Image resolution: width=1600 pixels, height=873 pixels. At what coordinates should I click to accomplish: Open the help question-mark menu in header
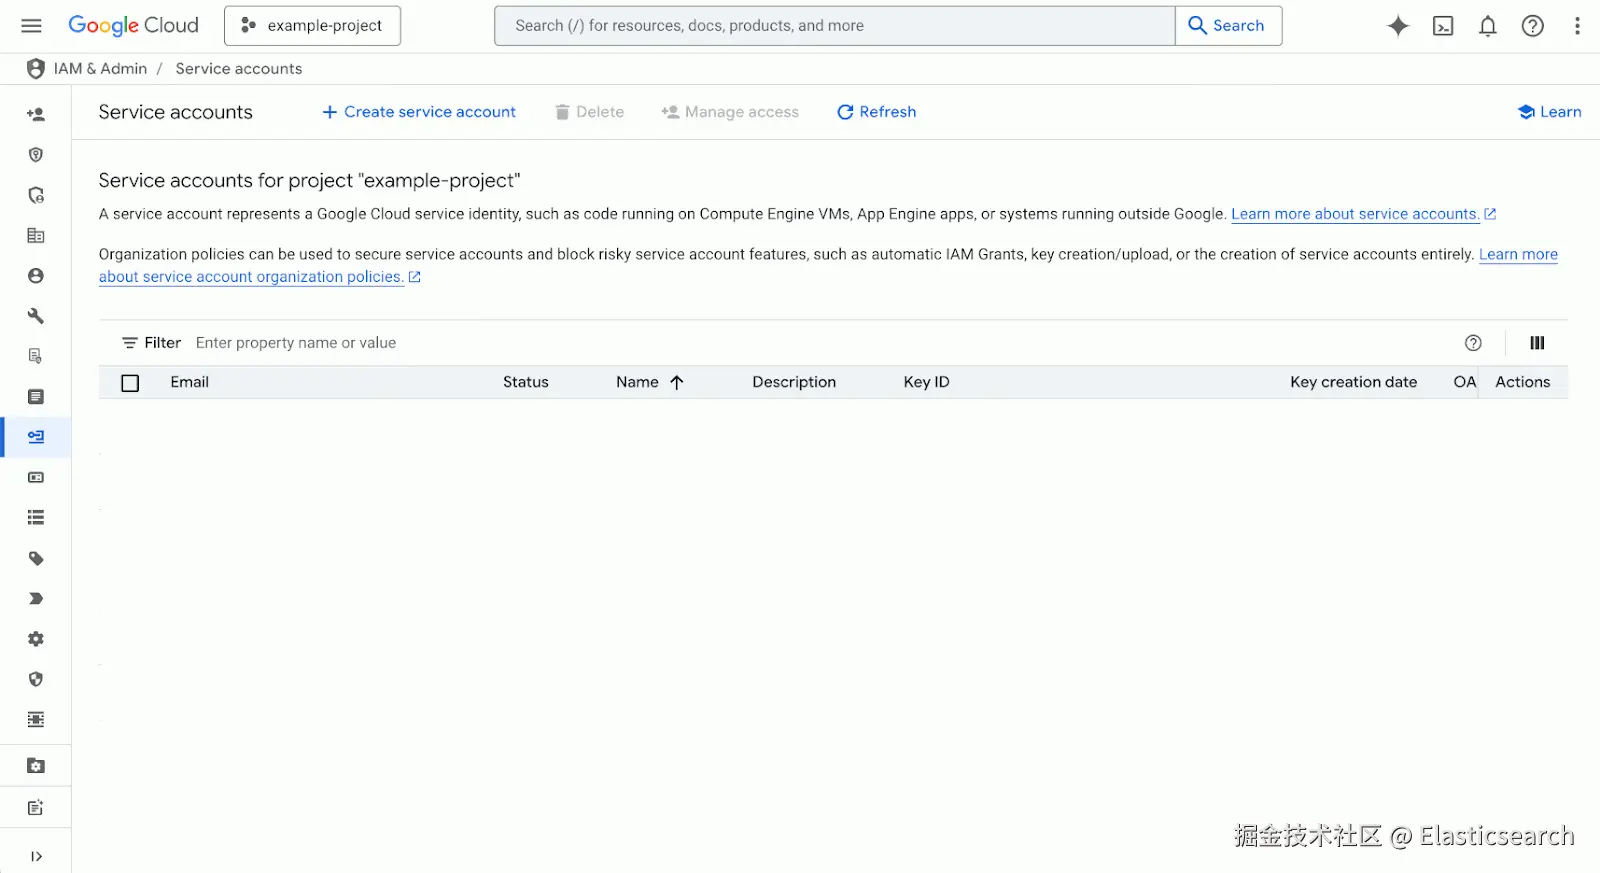click(x=1533, y=26)
